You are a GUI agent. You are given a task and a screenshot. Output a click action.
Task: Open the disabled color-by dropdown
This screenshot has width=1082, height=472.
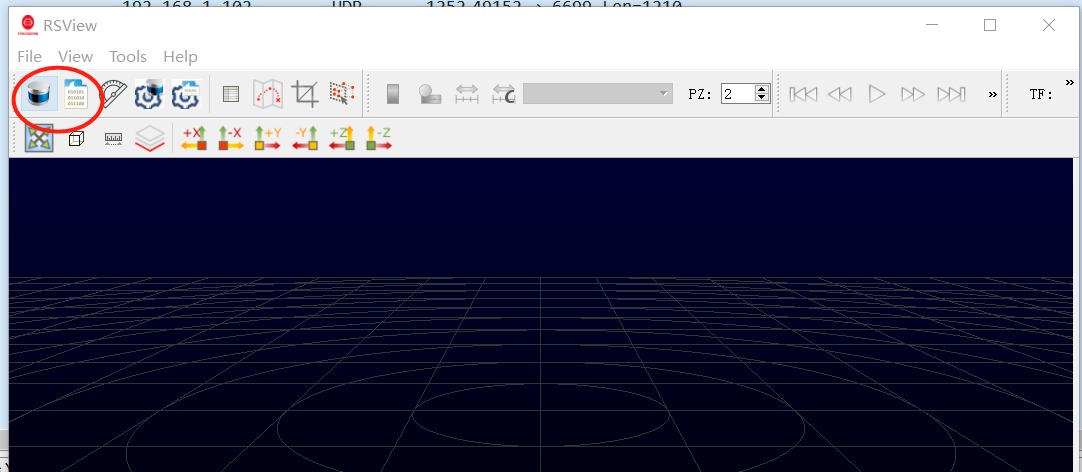tap(598, 93)
